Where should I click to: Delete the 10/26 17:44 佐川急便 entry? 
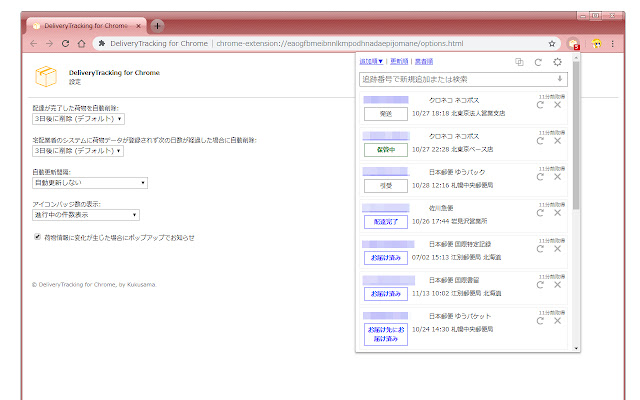(x=558, y=213)
